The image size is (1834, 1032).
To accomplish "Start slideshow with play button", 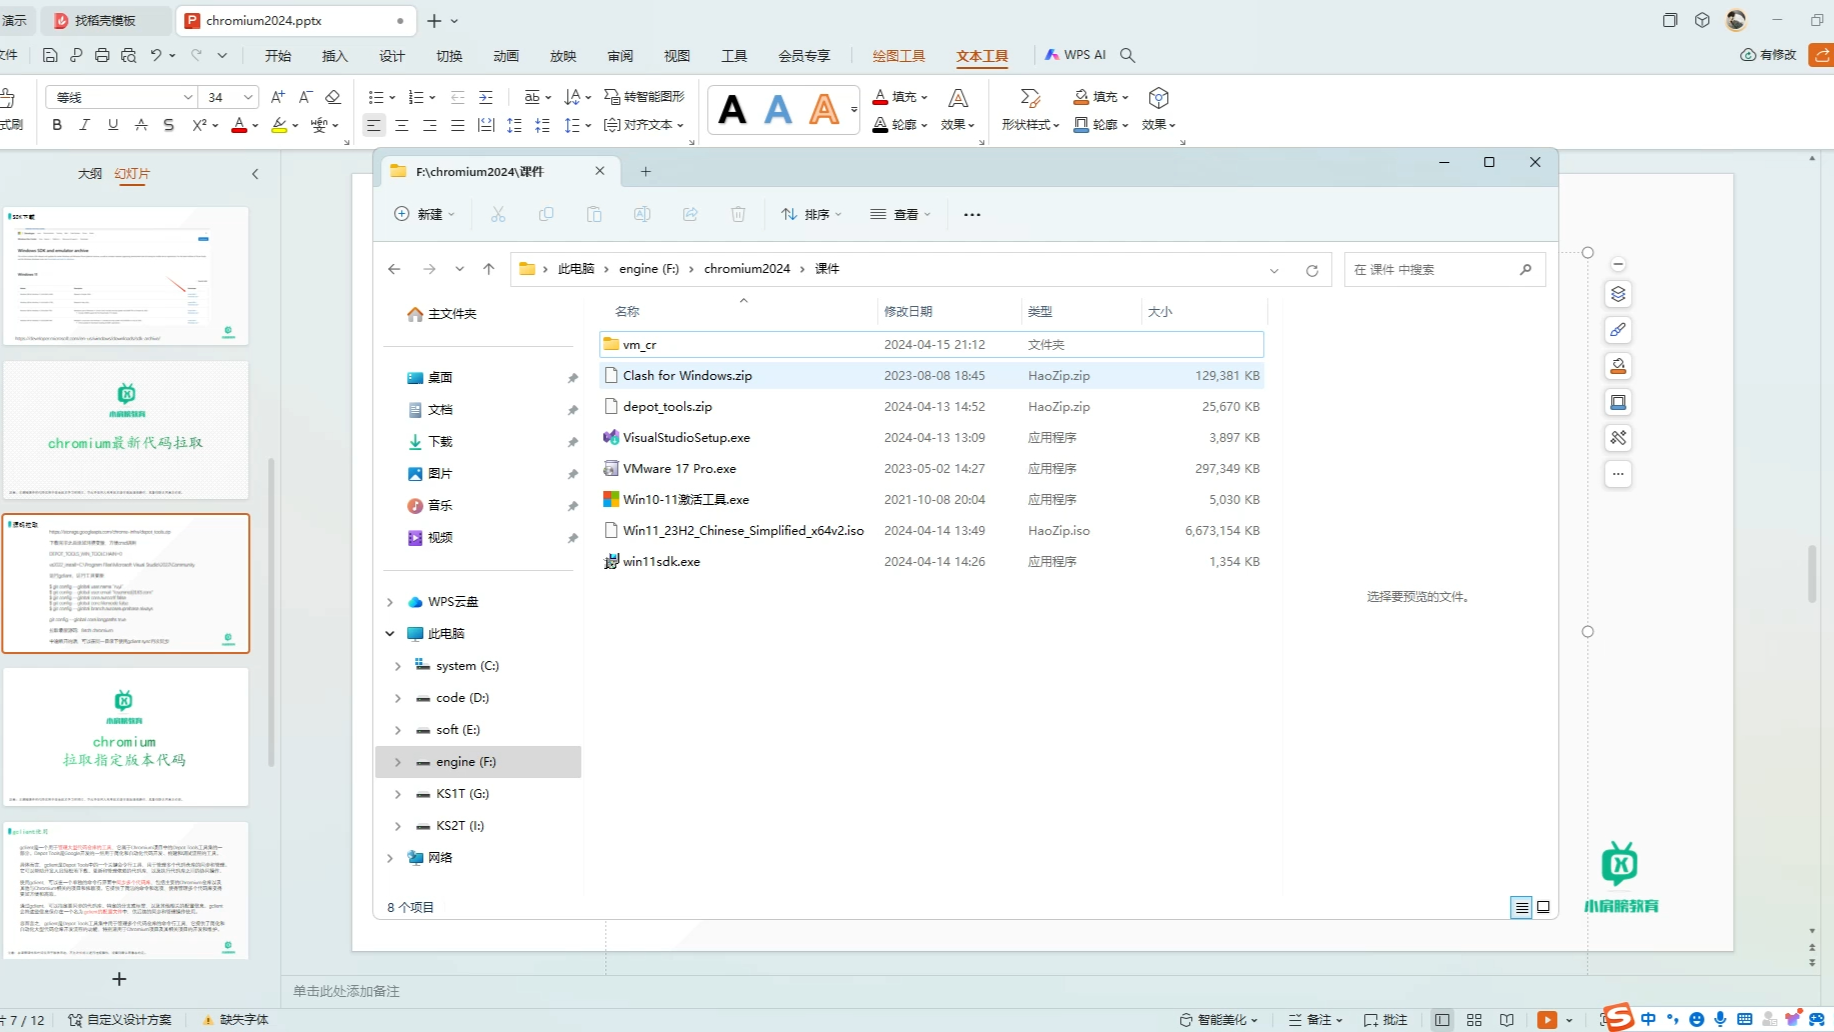I will (1547, 1020).
